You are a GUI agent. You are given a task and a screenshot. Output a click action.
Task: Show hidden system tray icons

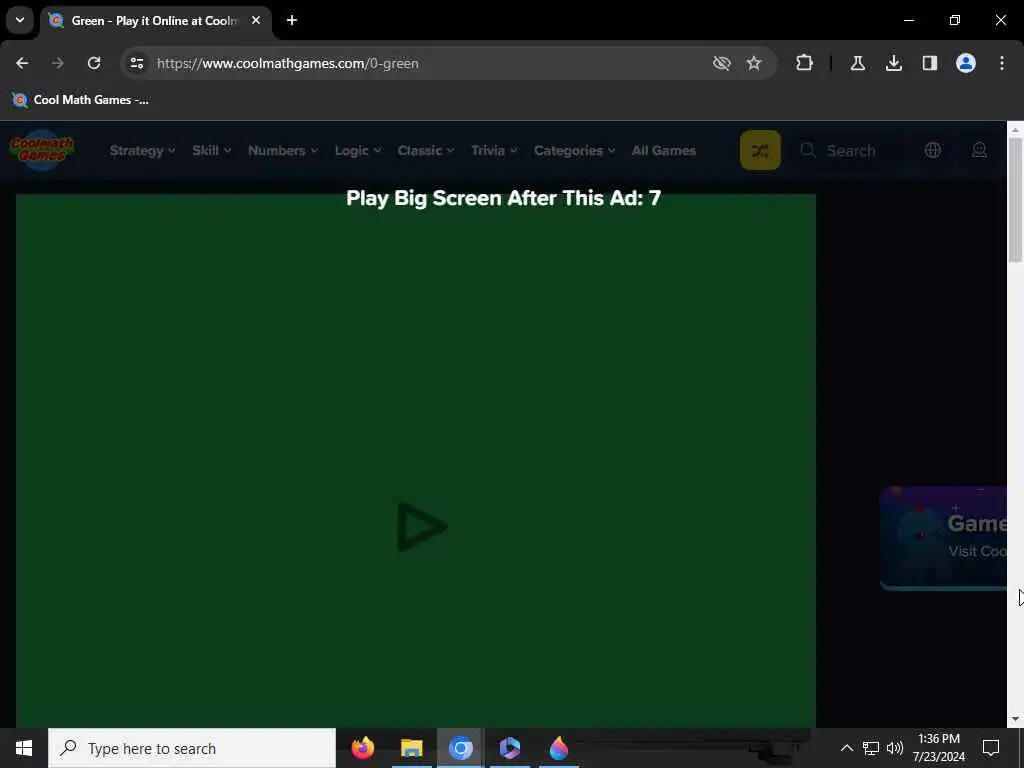[x=846, y=748]
